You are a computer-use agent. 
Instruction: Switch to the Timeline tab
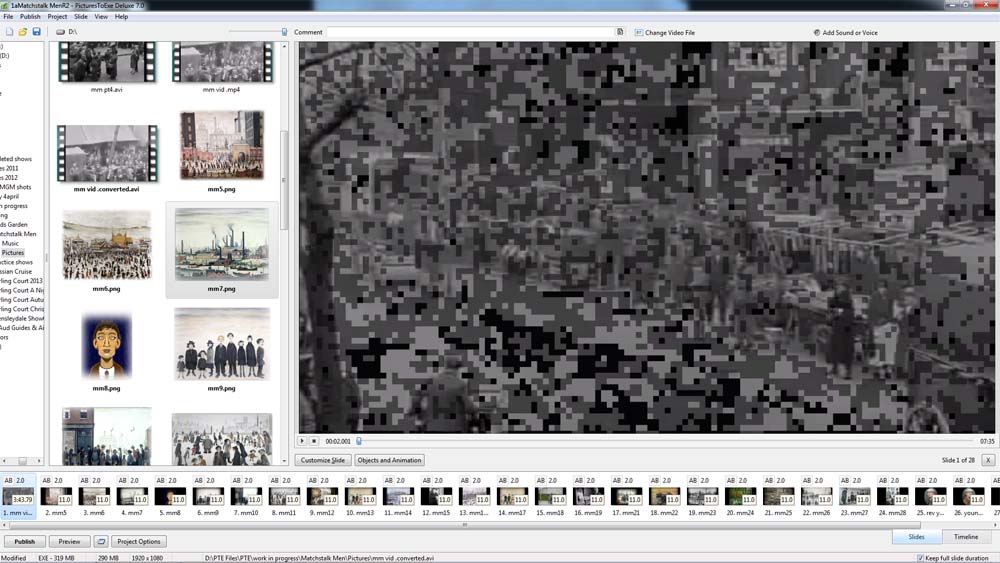(x=966, y=537)
